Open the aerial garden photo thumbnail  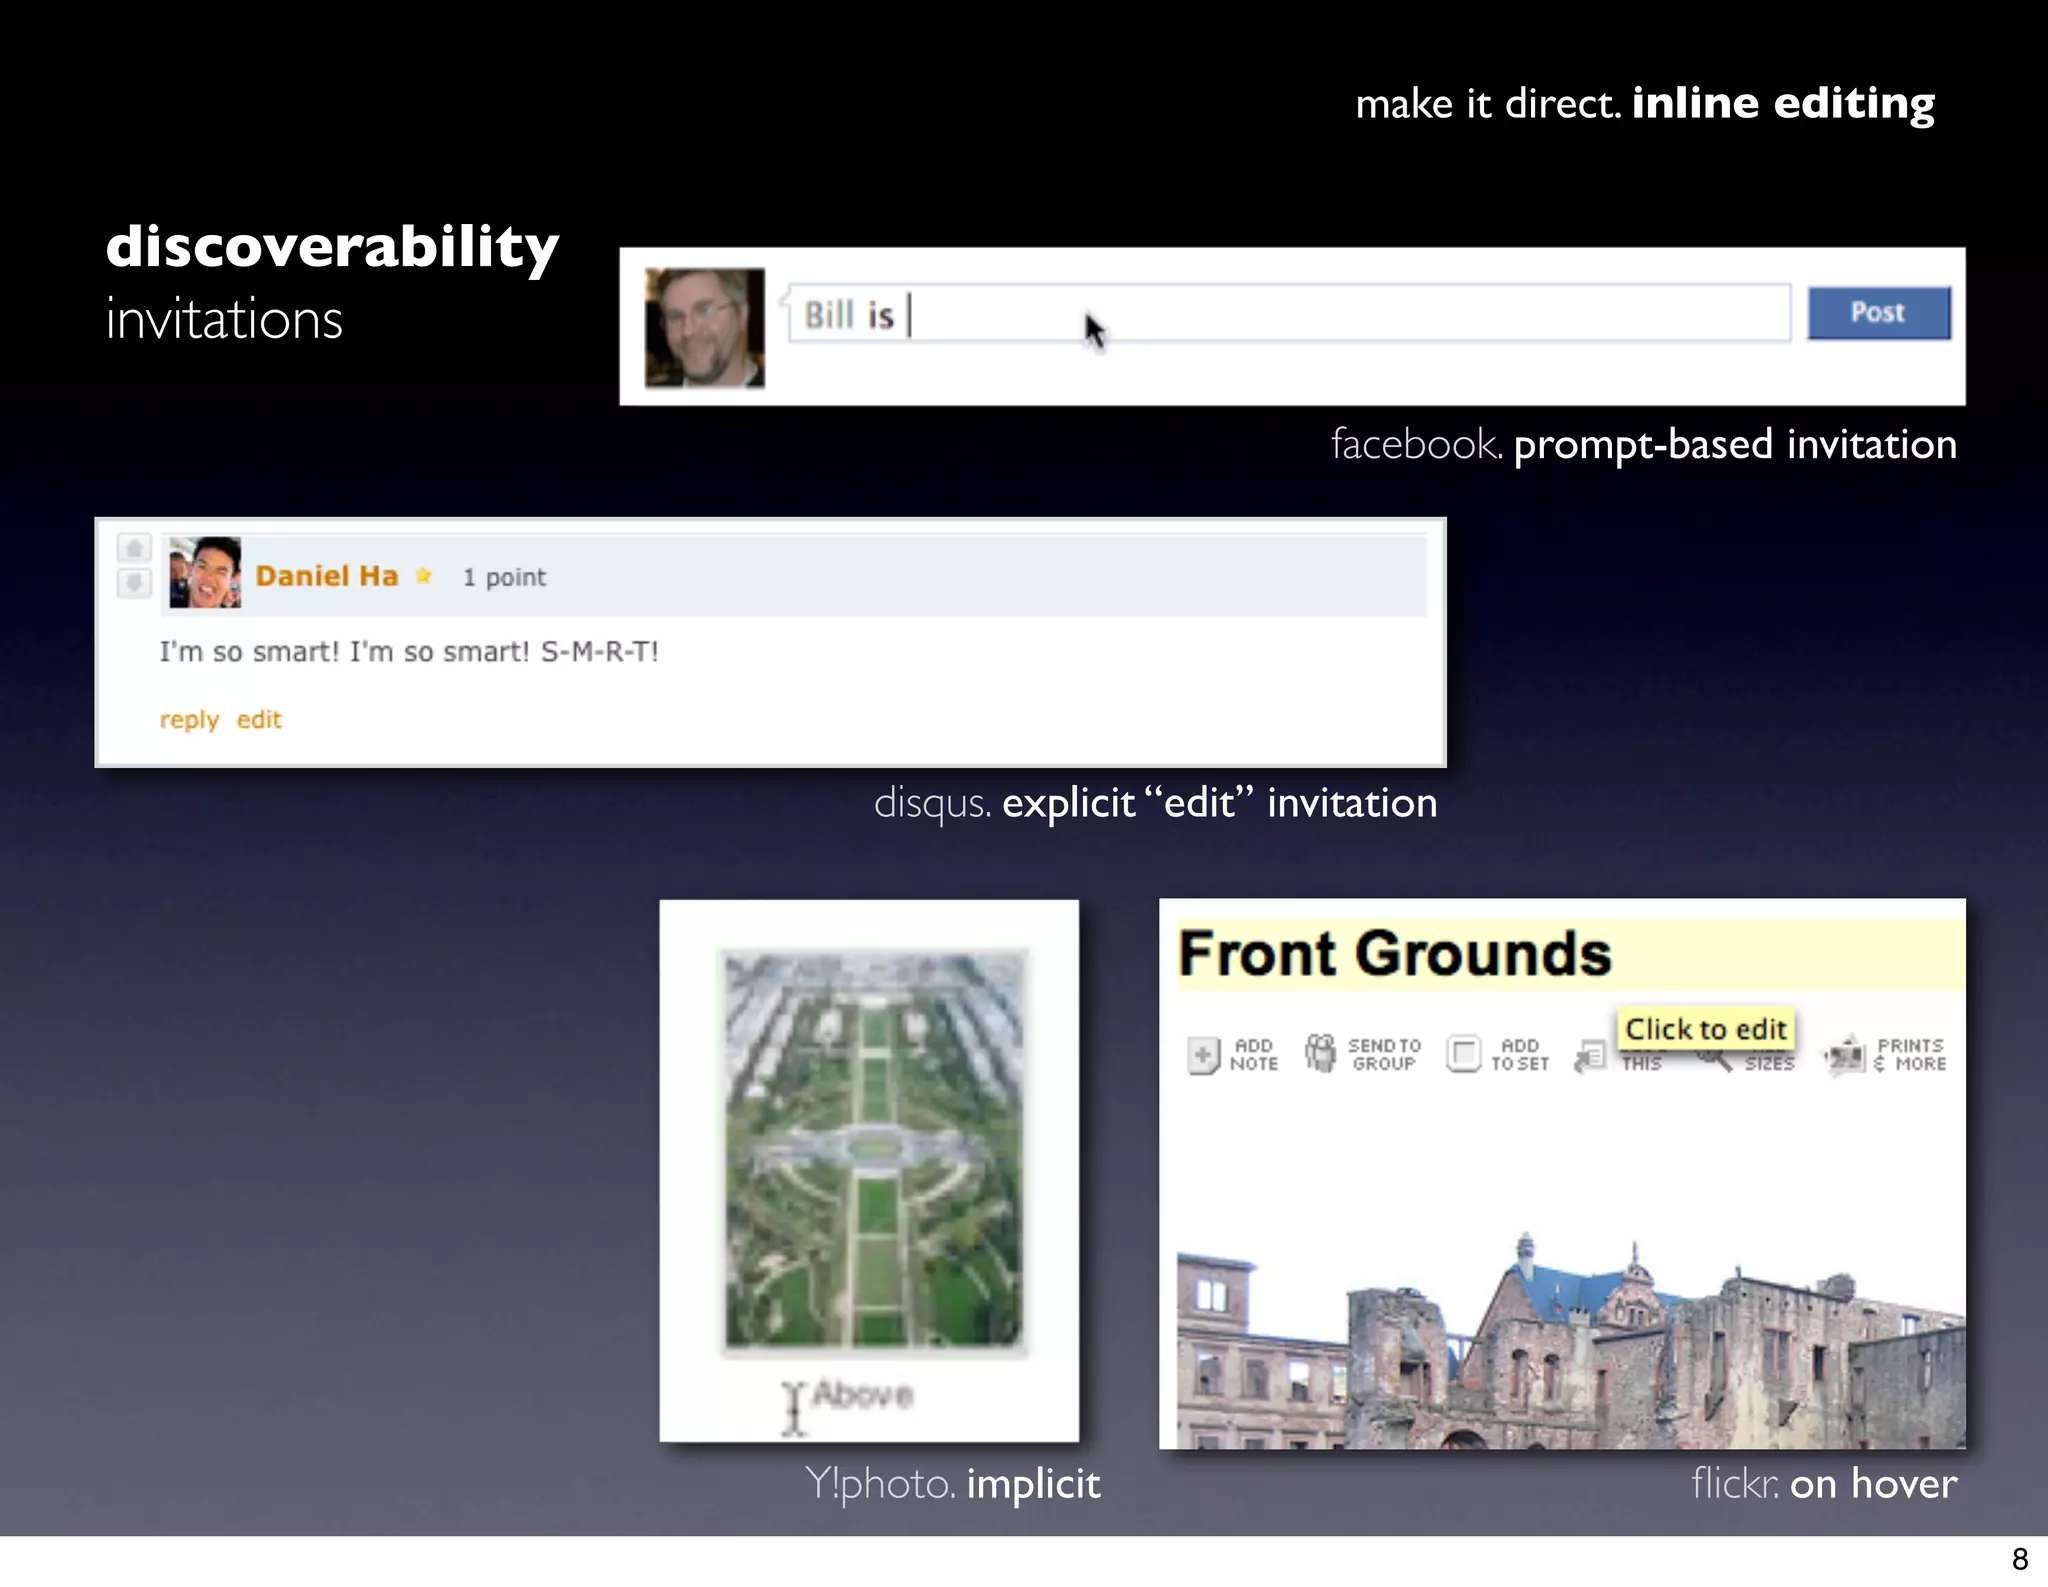874,1150
